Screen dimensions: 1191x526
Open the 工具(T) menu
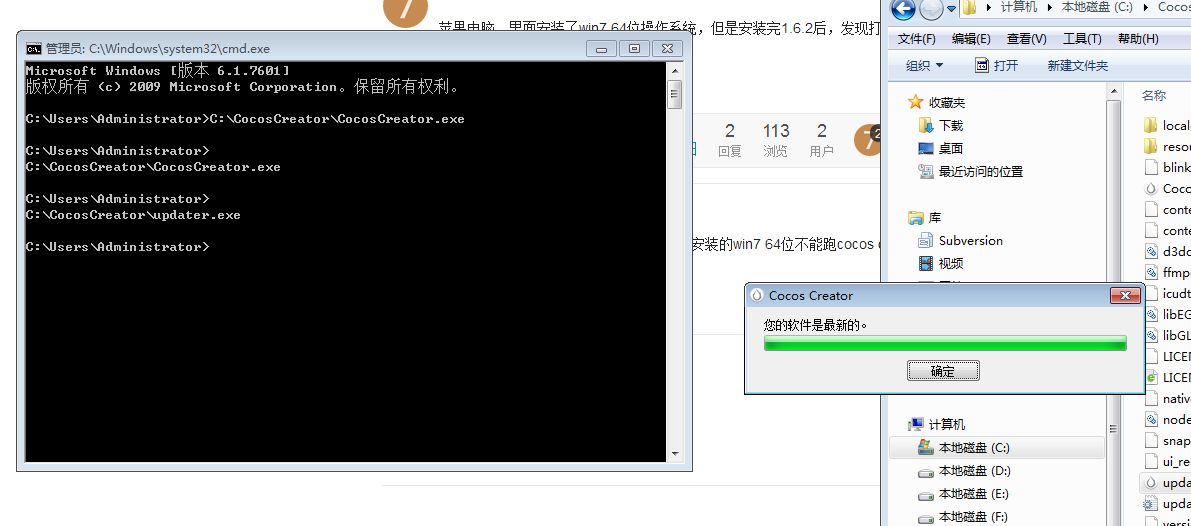click(x=1082, y=39)
